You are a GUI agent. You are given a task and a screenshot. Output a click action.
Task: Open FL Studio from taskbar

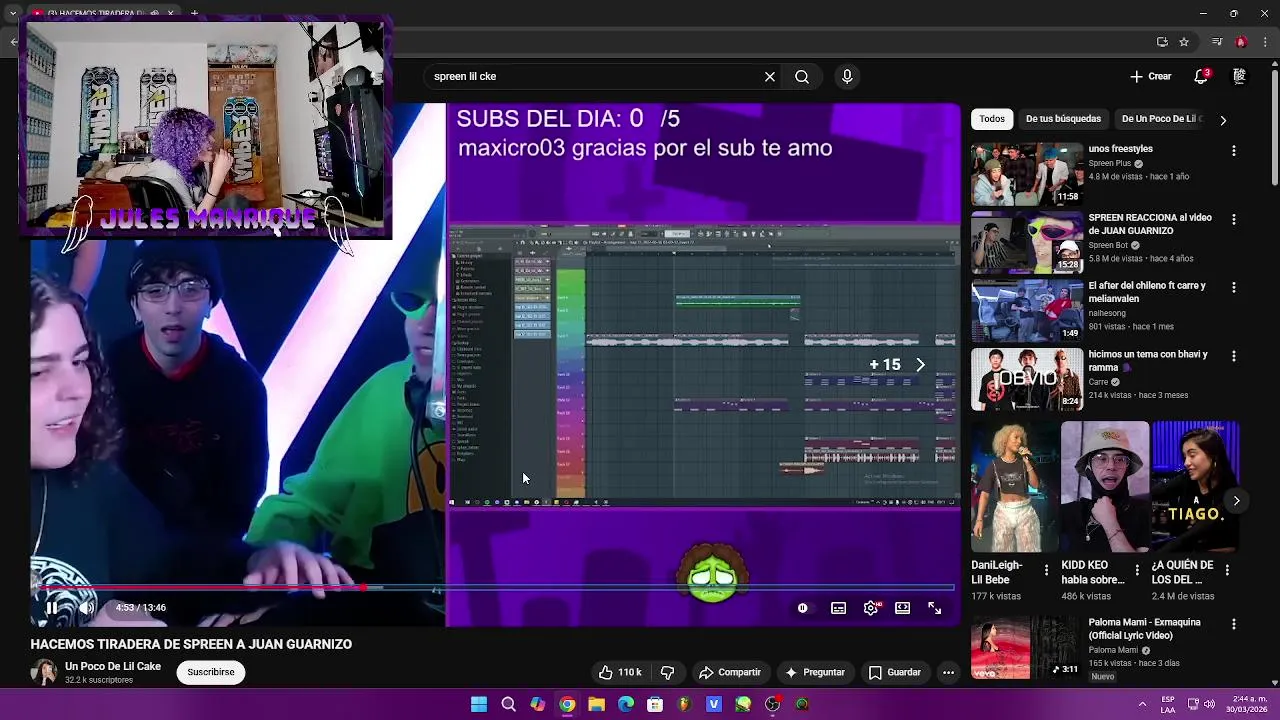[x=684, y=704]
